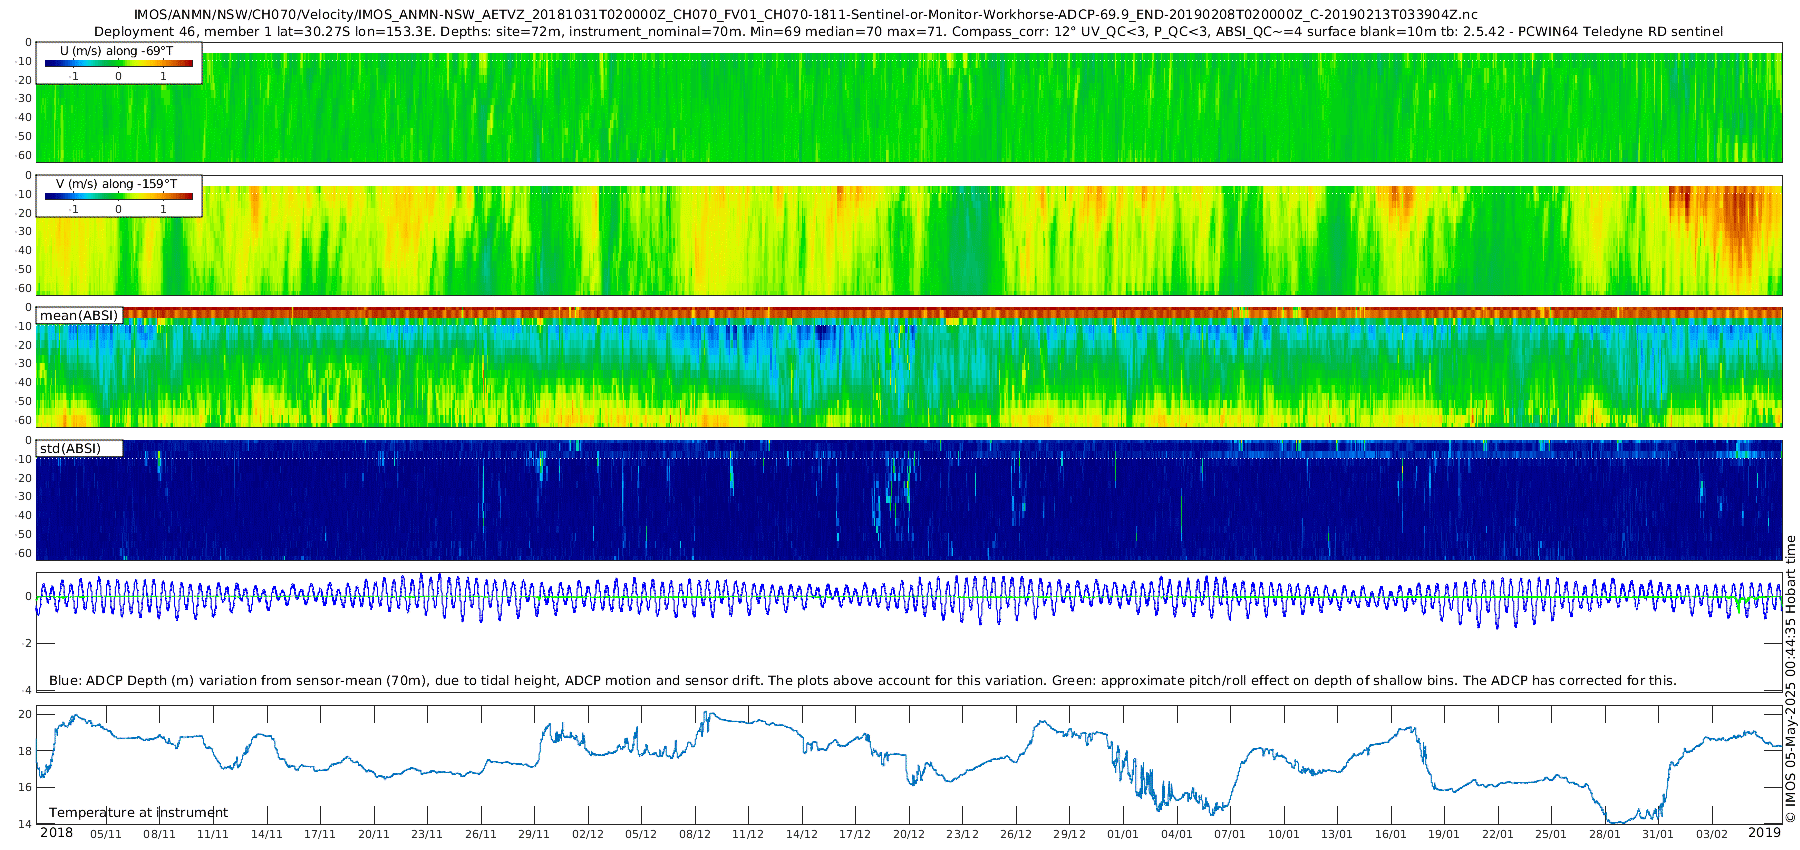Click the 2018 year label on time axis

[x=56, y=833]
